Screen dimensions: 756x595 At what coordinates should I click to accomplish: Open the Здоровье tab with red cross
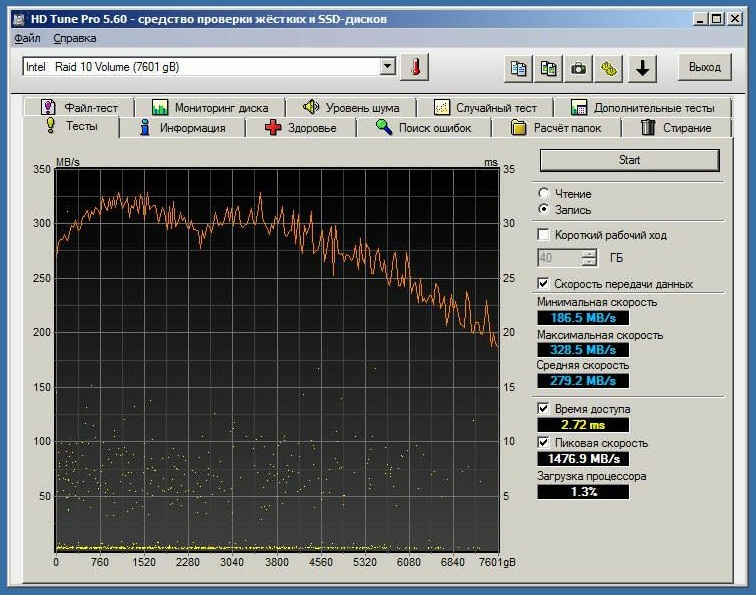(x=300, y=127)
